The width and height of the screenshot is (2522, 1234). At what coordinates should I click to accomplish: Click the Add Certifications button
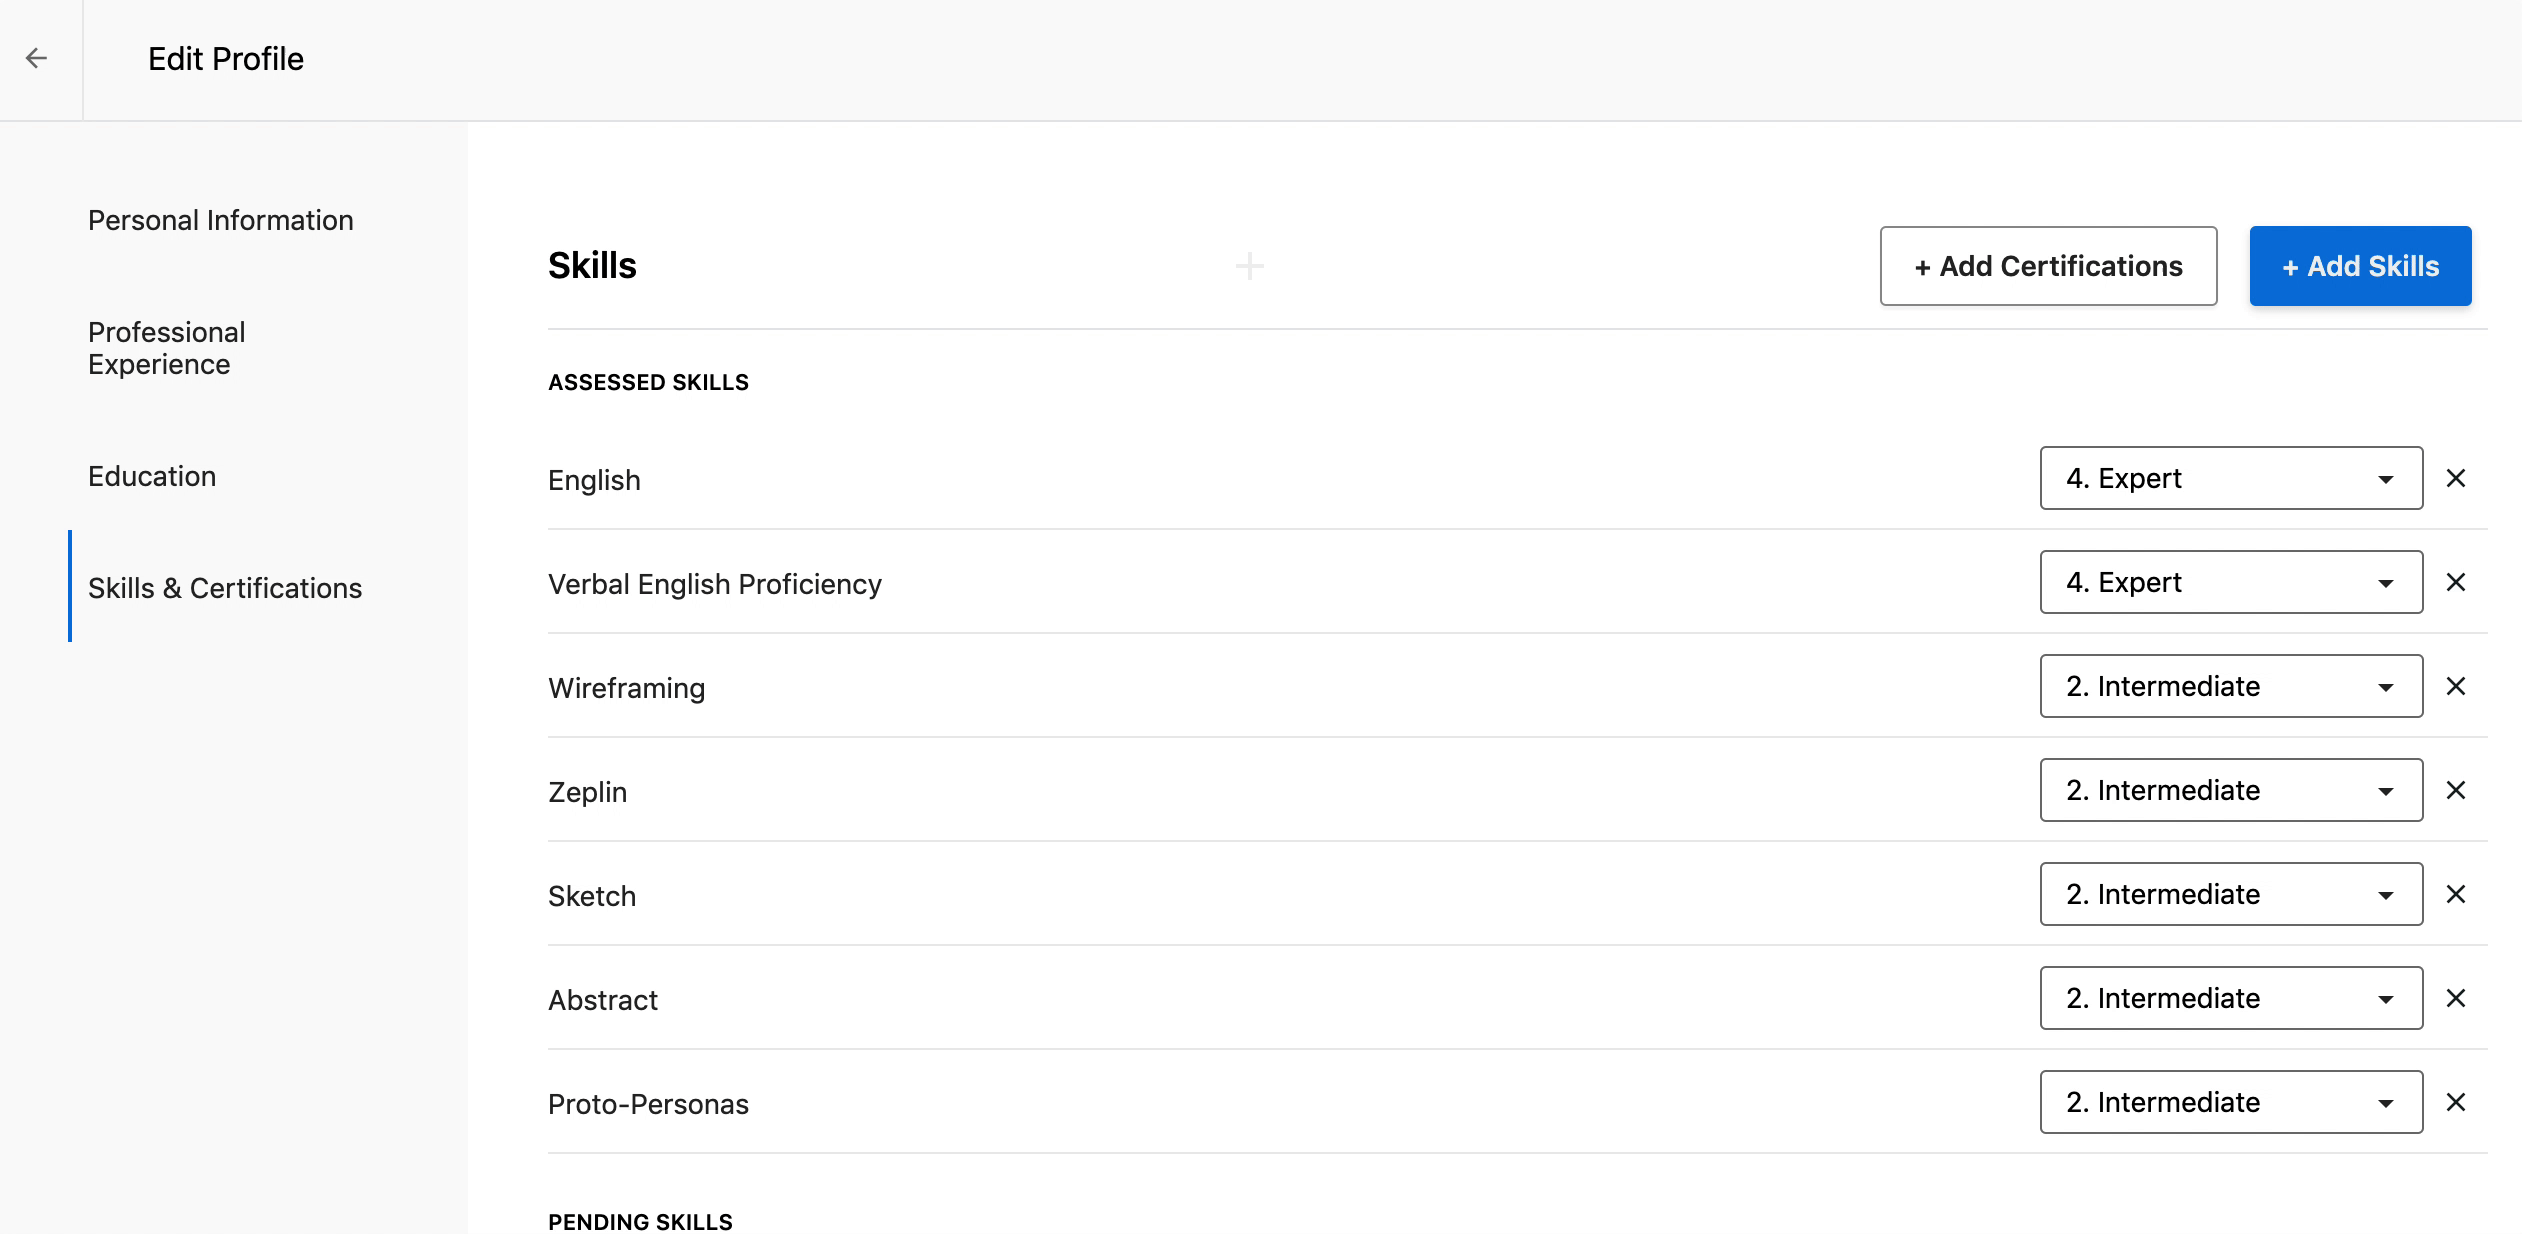tap(2047, 267)
